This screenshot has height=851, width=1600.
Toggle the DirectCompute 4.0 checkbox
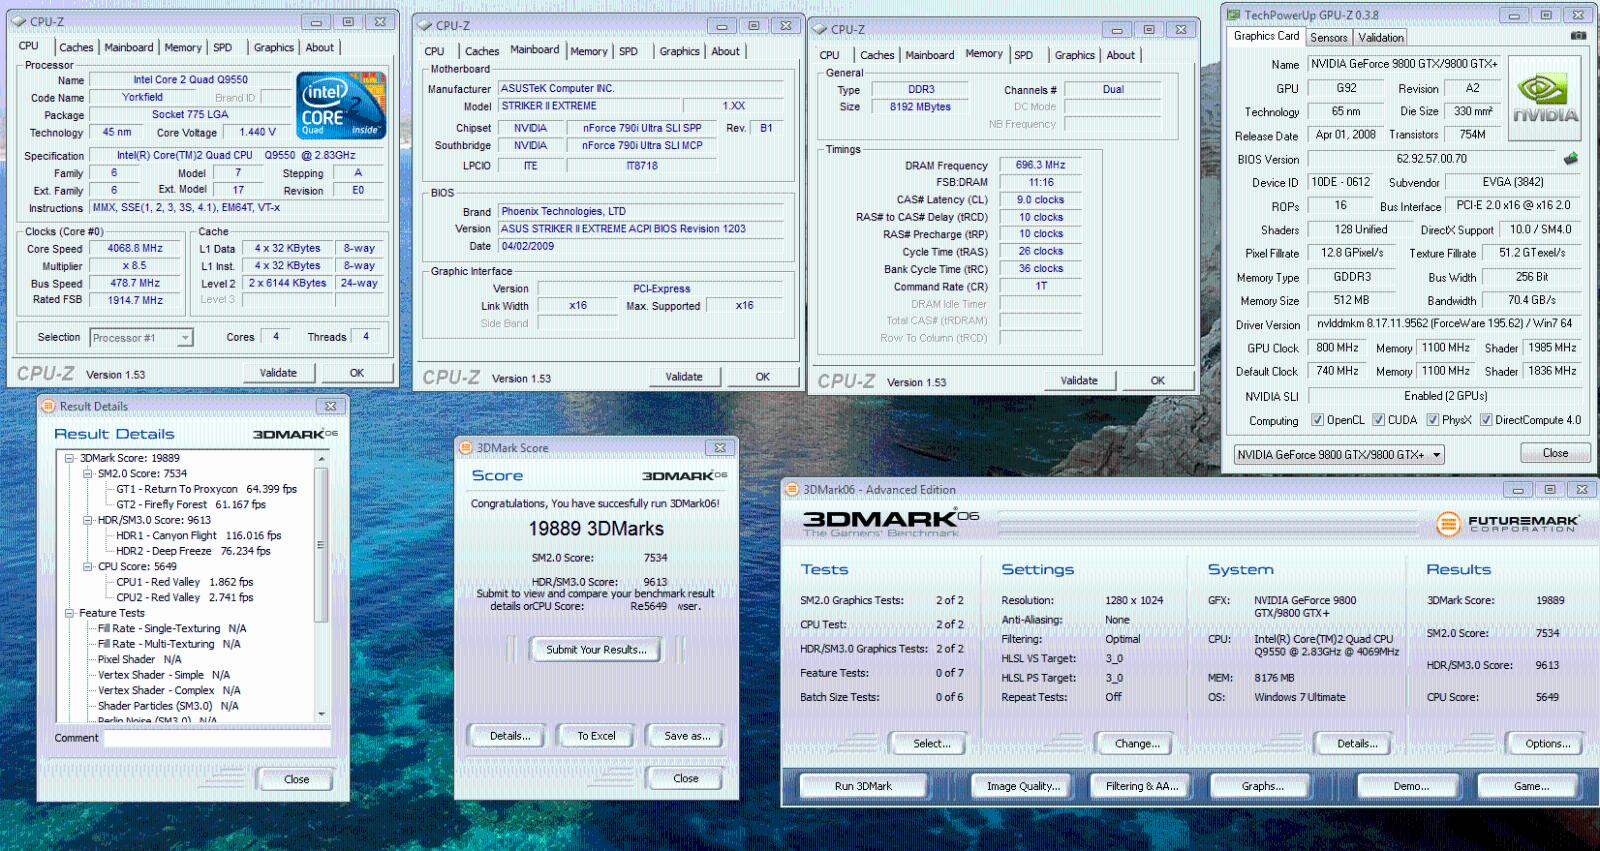point(1486,420)
